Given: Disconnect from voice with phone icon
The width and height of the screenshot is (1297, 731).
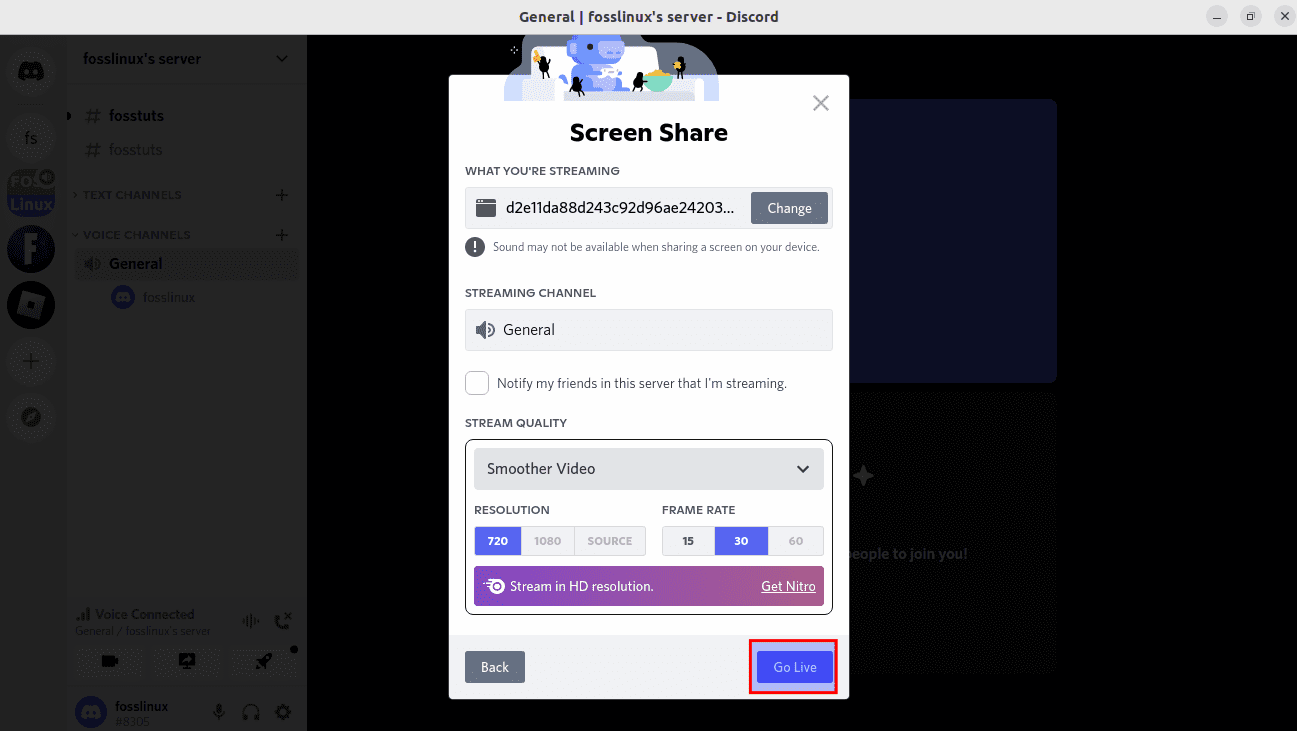Looking at the screenshot, I should (283, 621).
